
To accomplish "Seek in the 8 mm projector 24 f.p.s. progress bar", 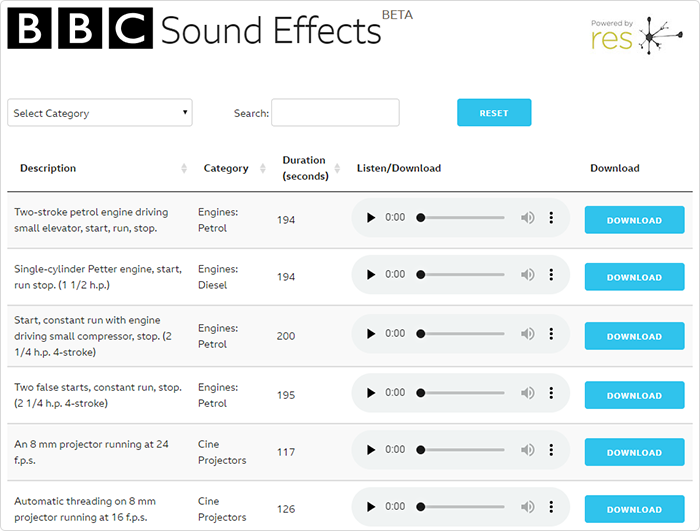I will [x=462, y=450].
